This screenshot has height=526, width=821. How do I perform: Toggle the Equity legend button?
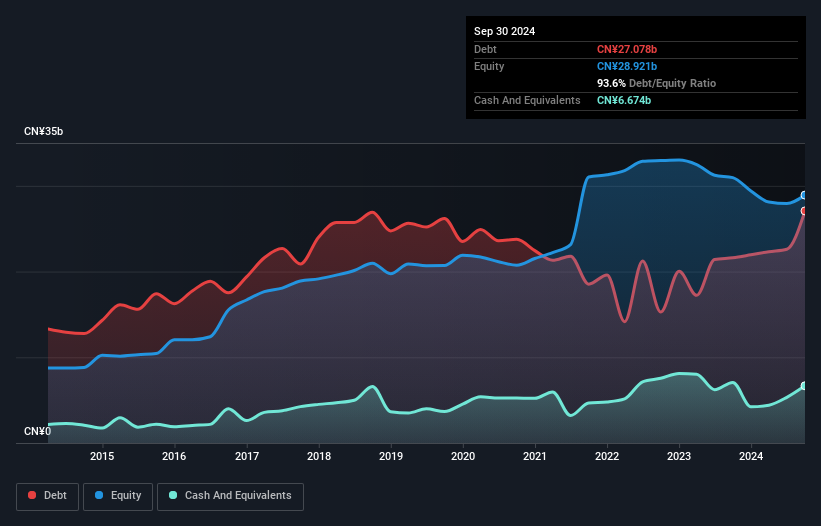point(118,496)
